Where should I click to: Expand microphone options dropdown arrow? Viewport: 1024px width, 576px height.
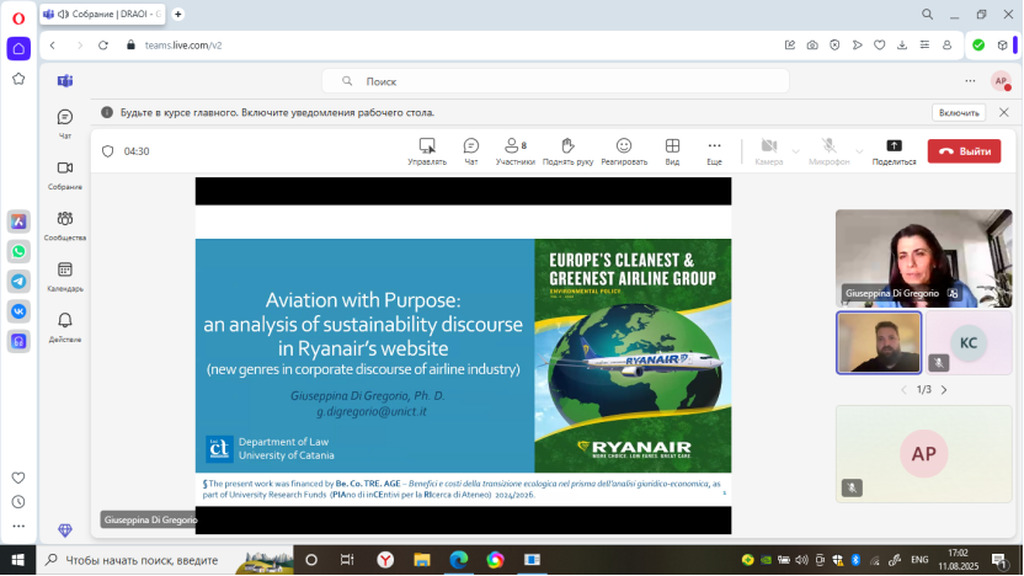point(857,151)
